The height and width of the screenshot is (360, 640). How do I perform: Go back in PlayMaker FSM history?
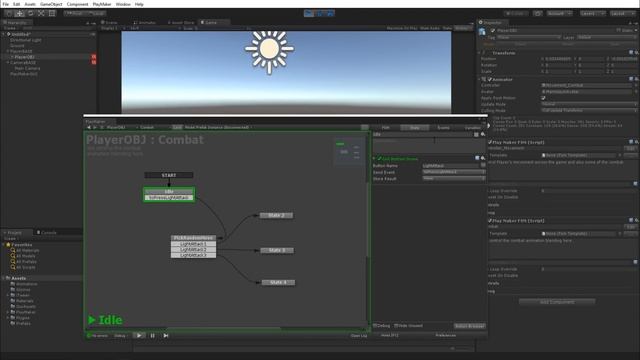point(89,127)
